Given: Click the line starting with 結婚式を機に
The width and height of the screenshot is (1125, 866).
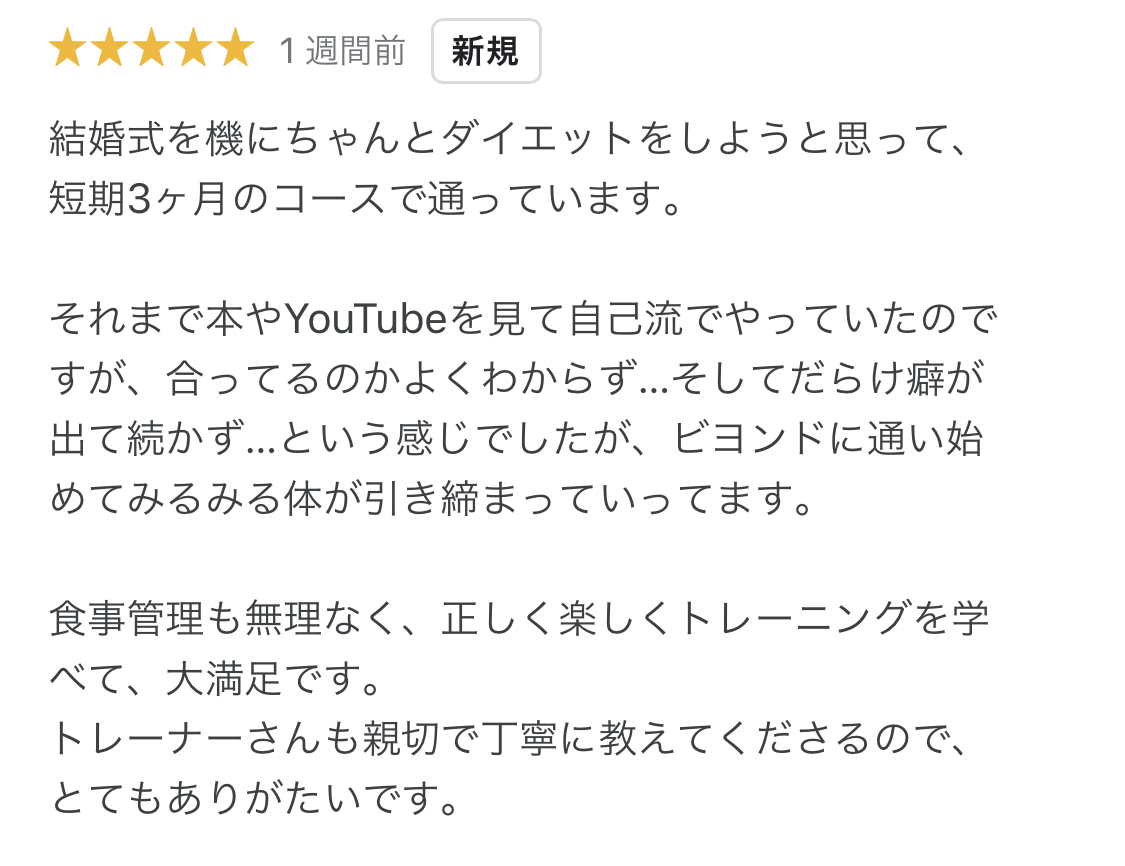Looking at the screenshot, I should (509, 138).
